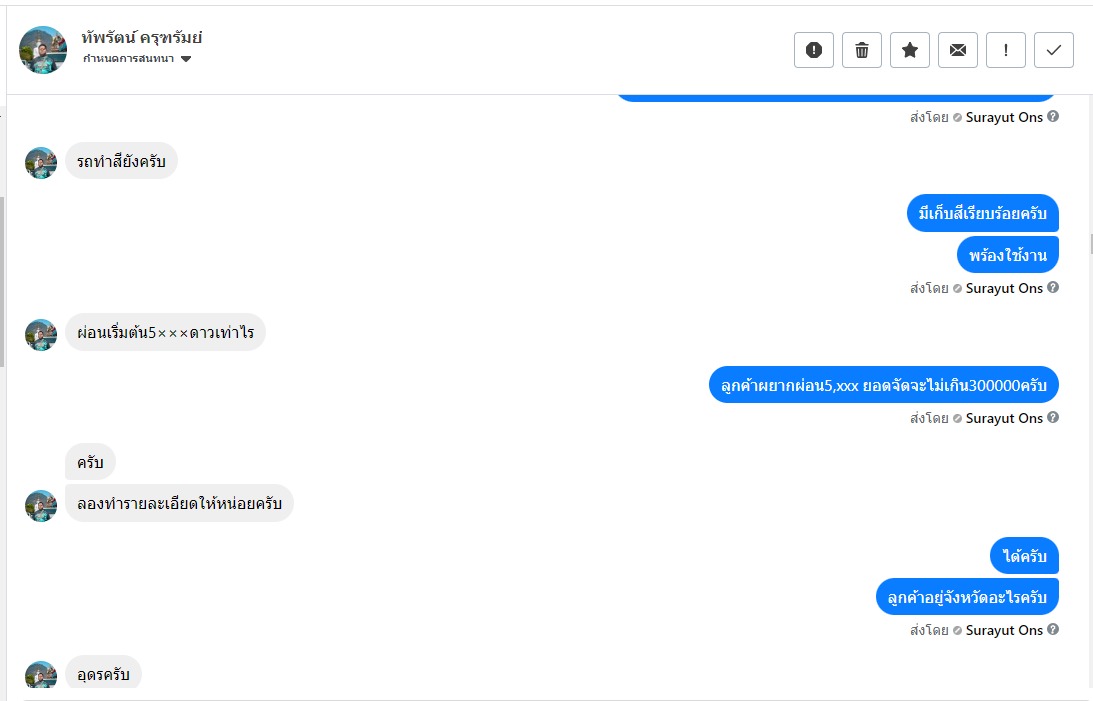
Task: Click the chat's right-side scrollbar handle
Action: point(1090,244)
